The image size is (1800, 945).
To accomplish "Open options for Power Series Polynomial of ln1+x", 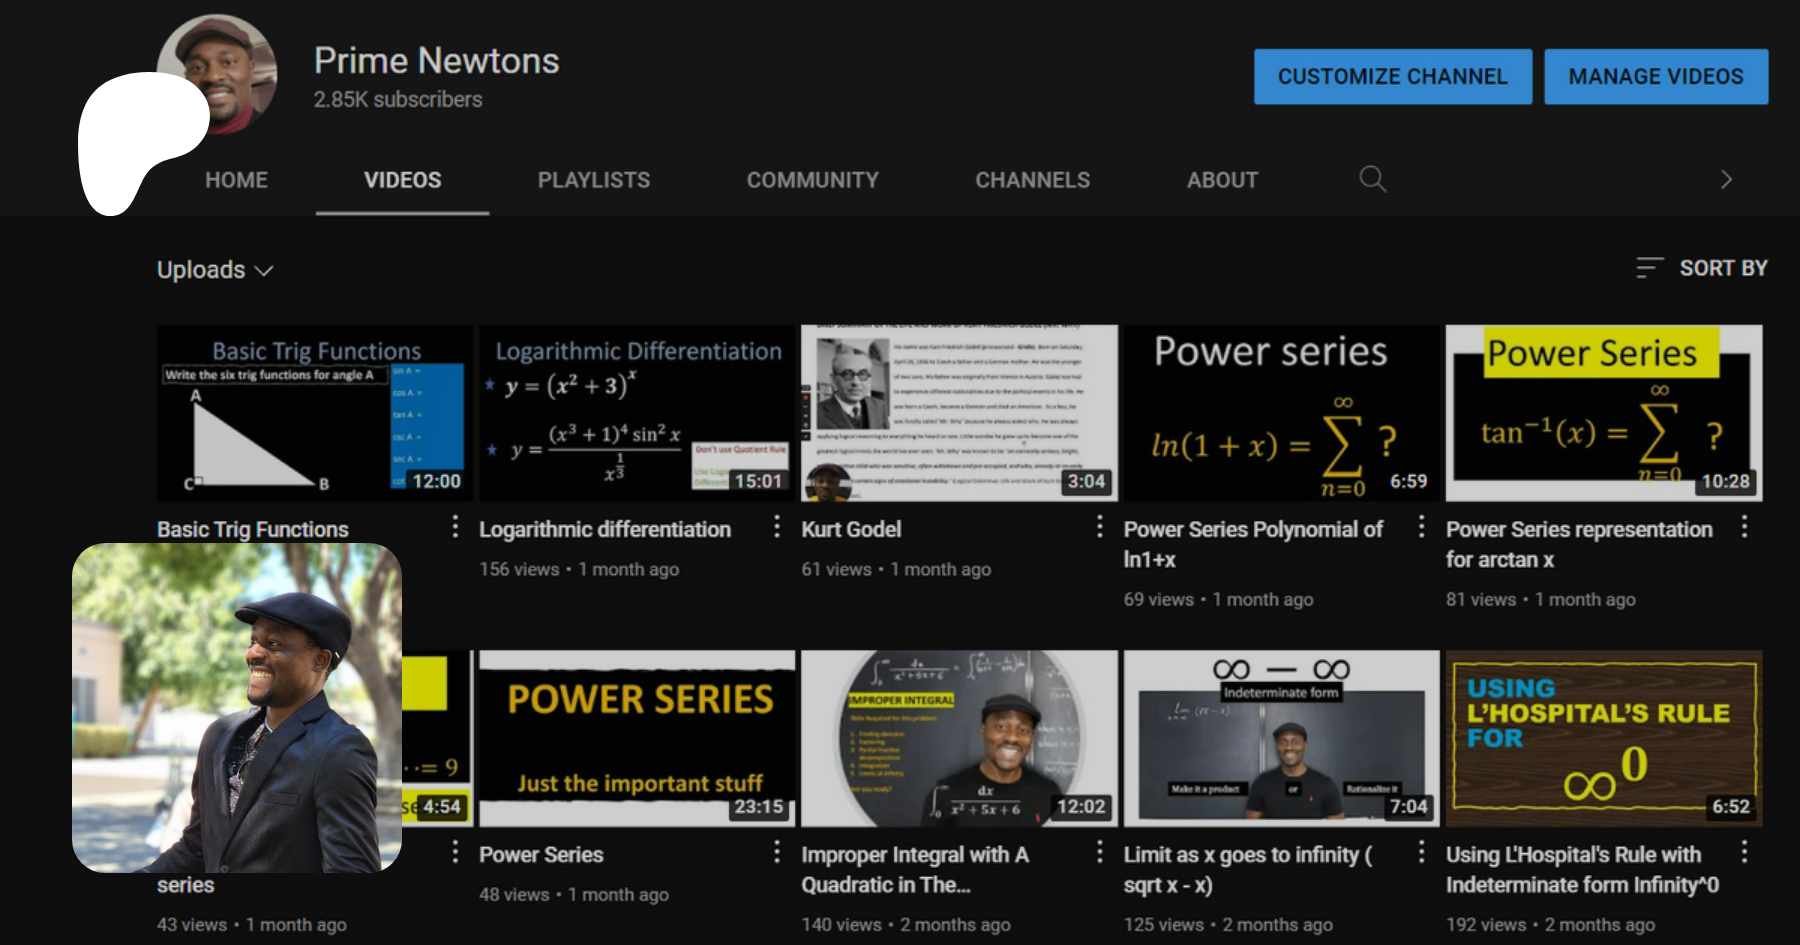I will tap(1421, 526).
